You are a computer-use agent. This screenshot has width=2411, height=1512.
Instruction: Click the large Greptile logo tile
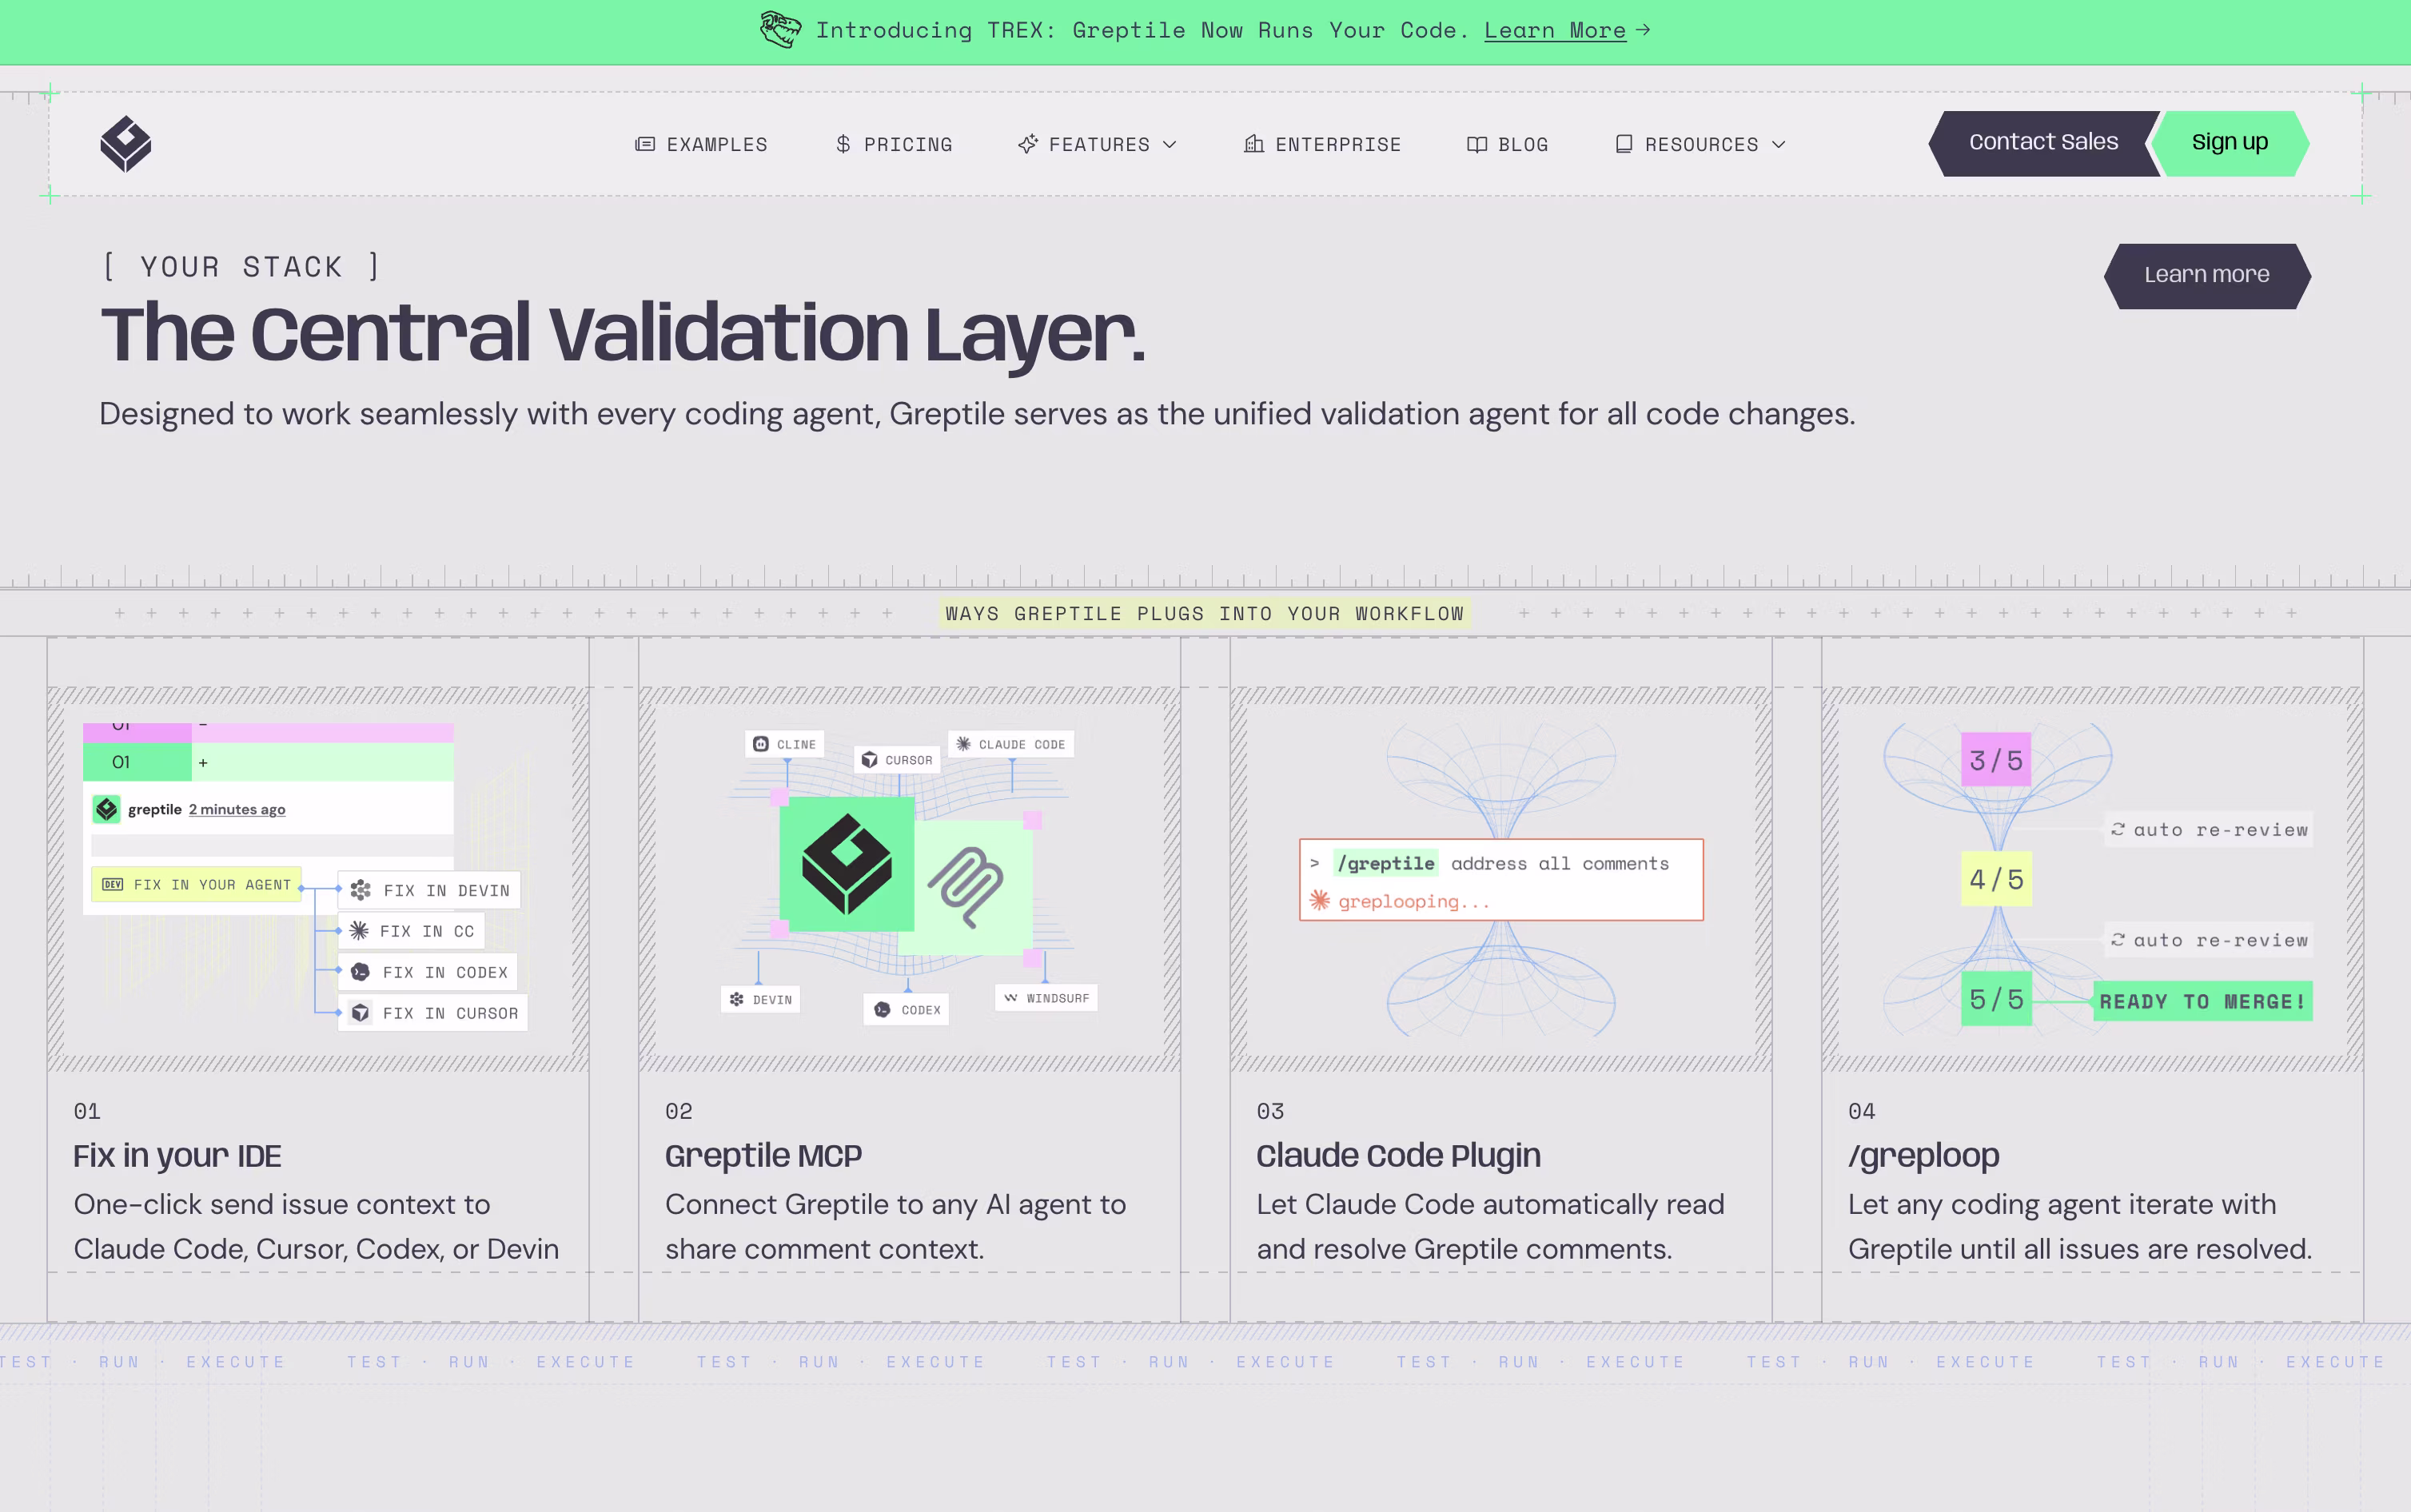click(847, 863)
